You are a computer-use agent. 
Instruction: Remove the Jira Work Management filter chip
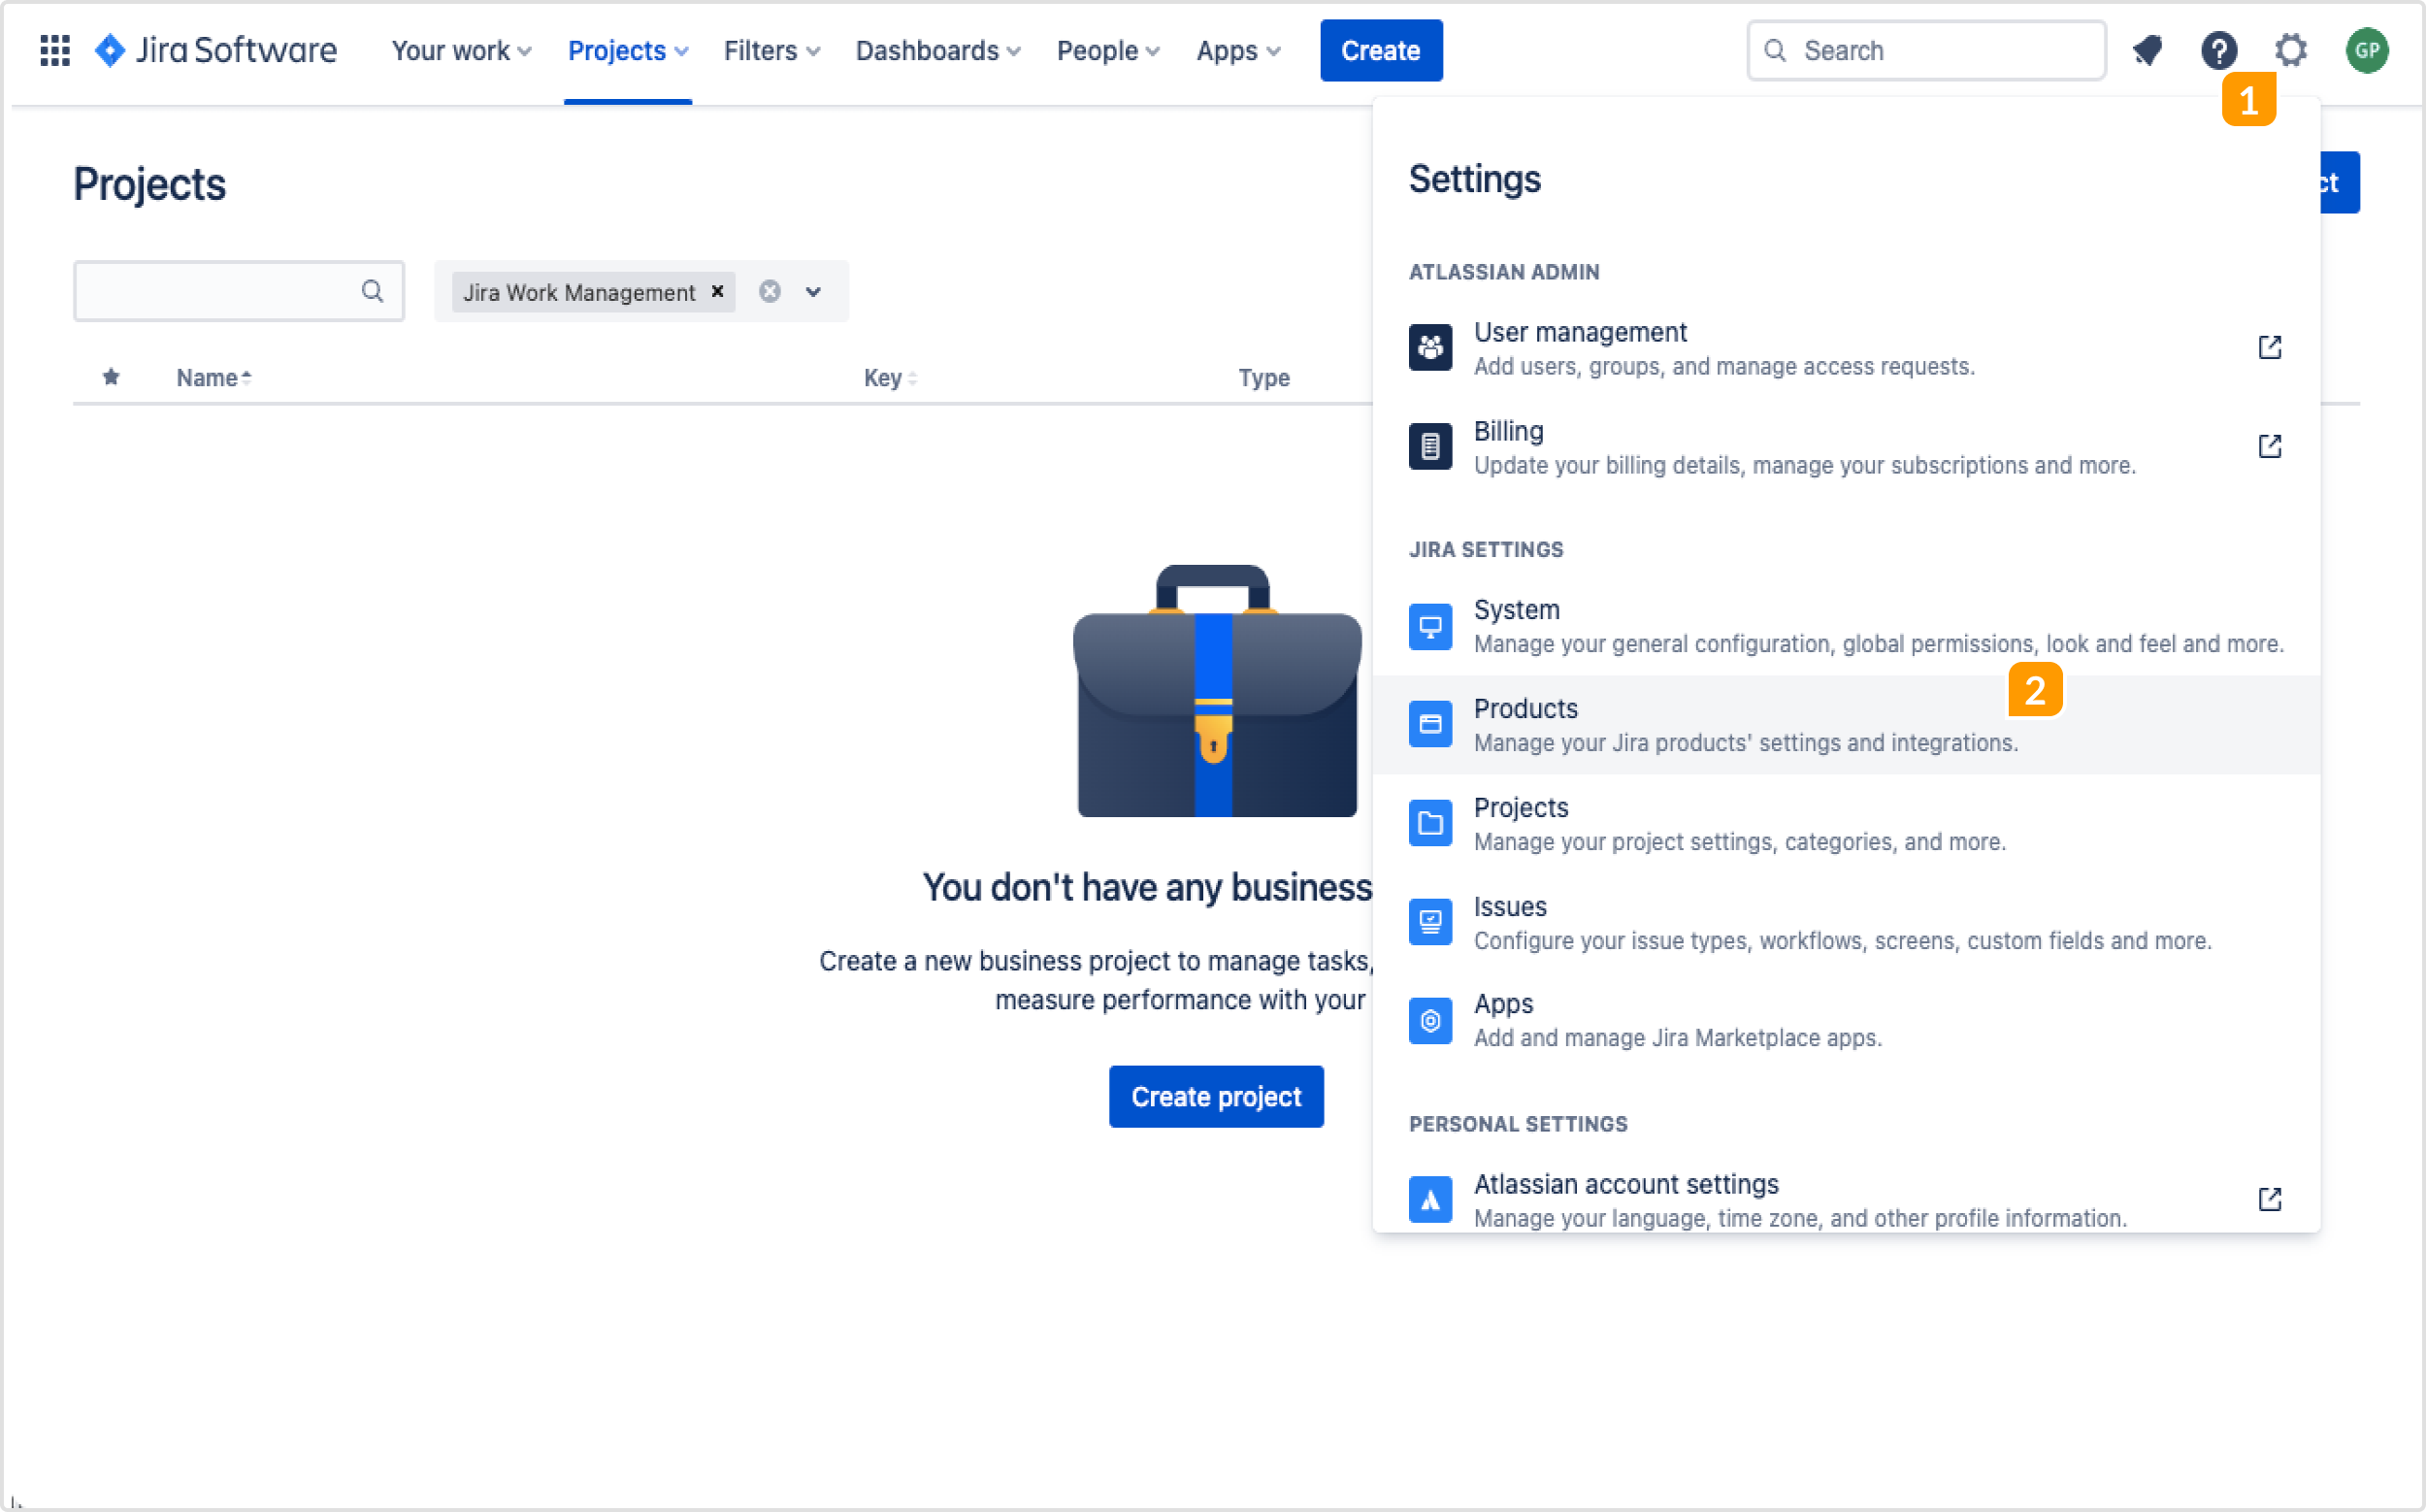(x=718, y=291)
